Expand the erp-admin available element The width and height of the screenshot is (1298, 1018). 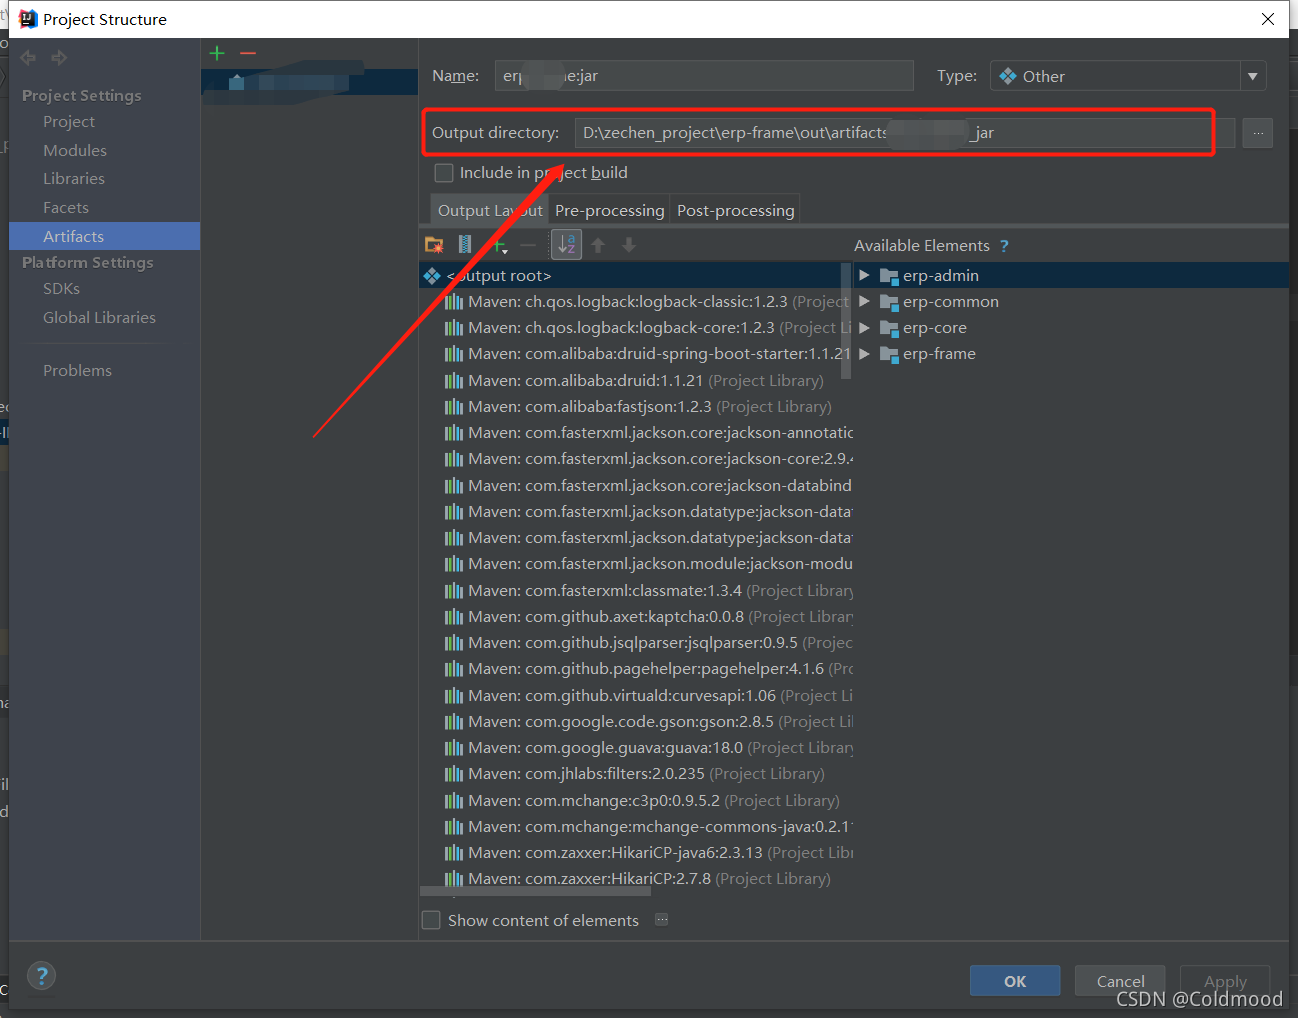coord(864,275)
